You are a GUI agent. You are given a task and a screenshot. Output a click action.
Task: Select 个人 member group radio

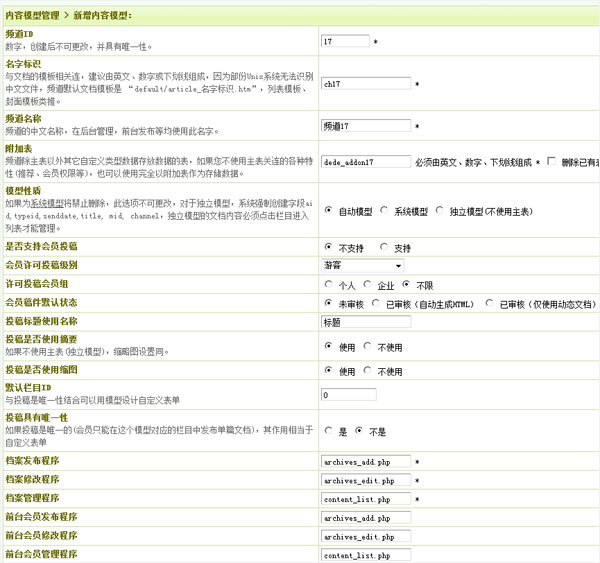click(329, 285)
